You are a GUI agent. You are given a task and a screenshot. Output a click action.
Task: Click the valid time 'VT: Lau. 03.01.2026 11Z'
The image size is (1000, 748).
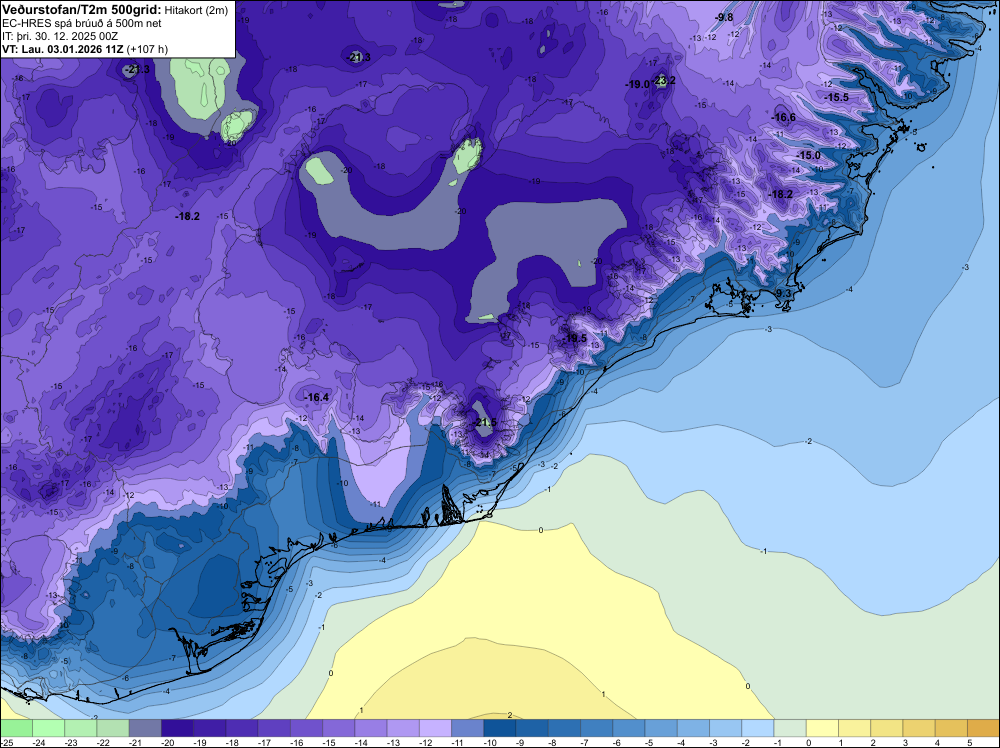(x=63, y=49)
